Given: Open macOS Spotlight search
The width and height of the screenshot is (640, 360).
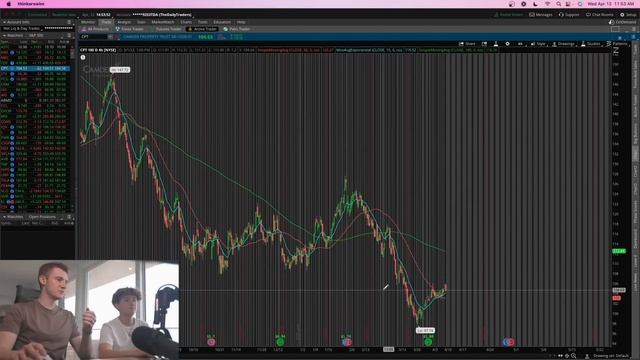Looking at the screenshot, I should click(x=558, y=4).
